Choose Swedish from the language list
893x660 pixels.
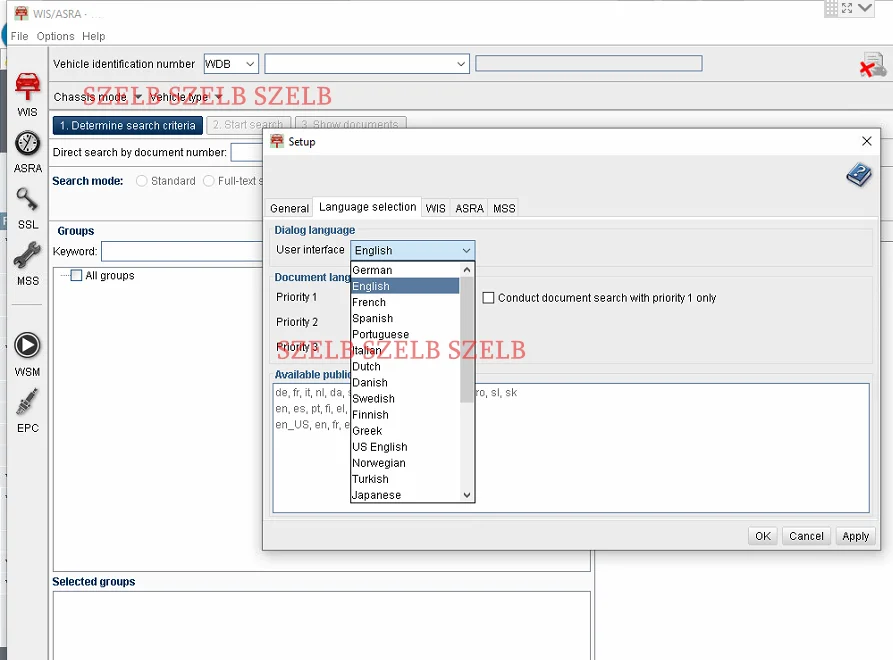[x=405, y=399]
